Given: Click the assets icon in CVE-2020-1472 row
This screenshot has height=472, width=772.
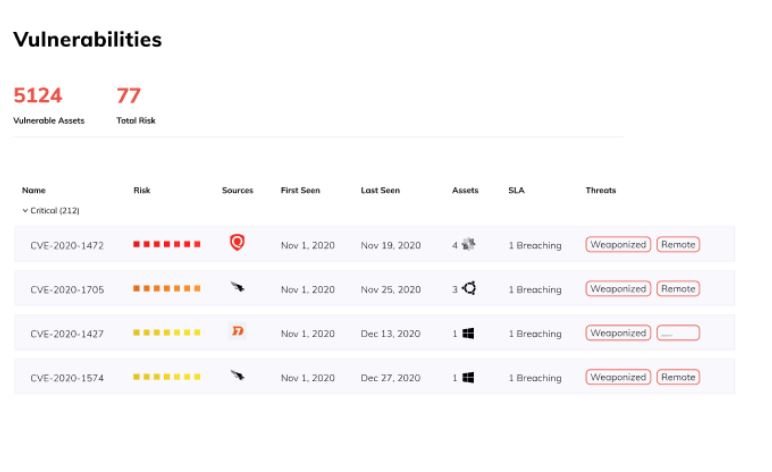Looking at the screenshot, I should pyautogui.click(x=468, y=243).
